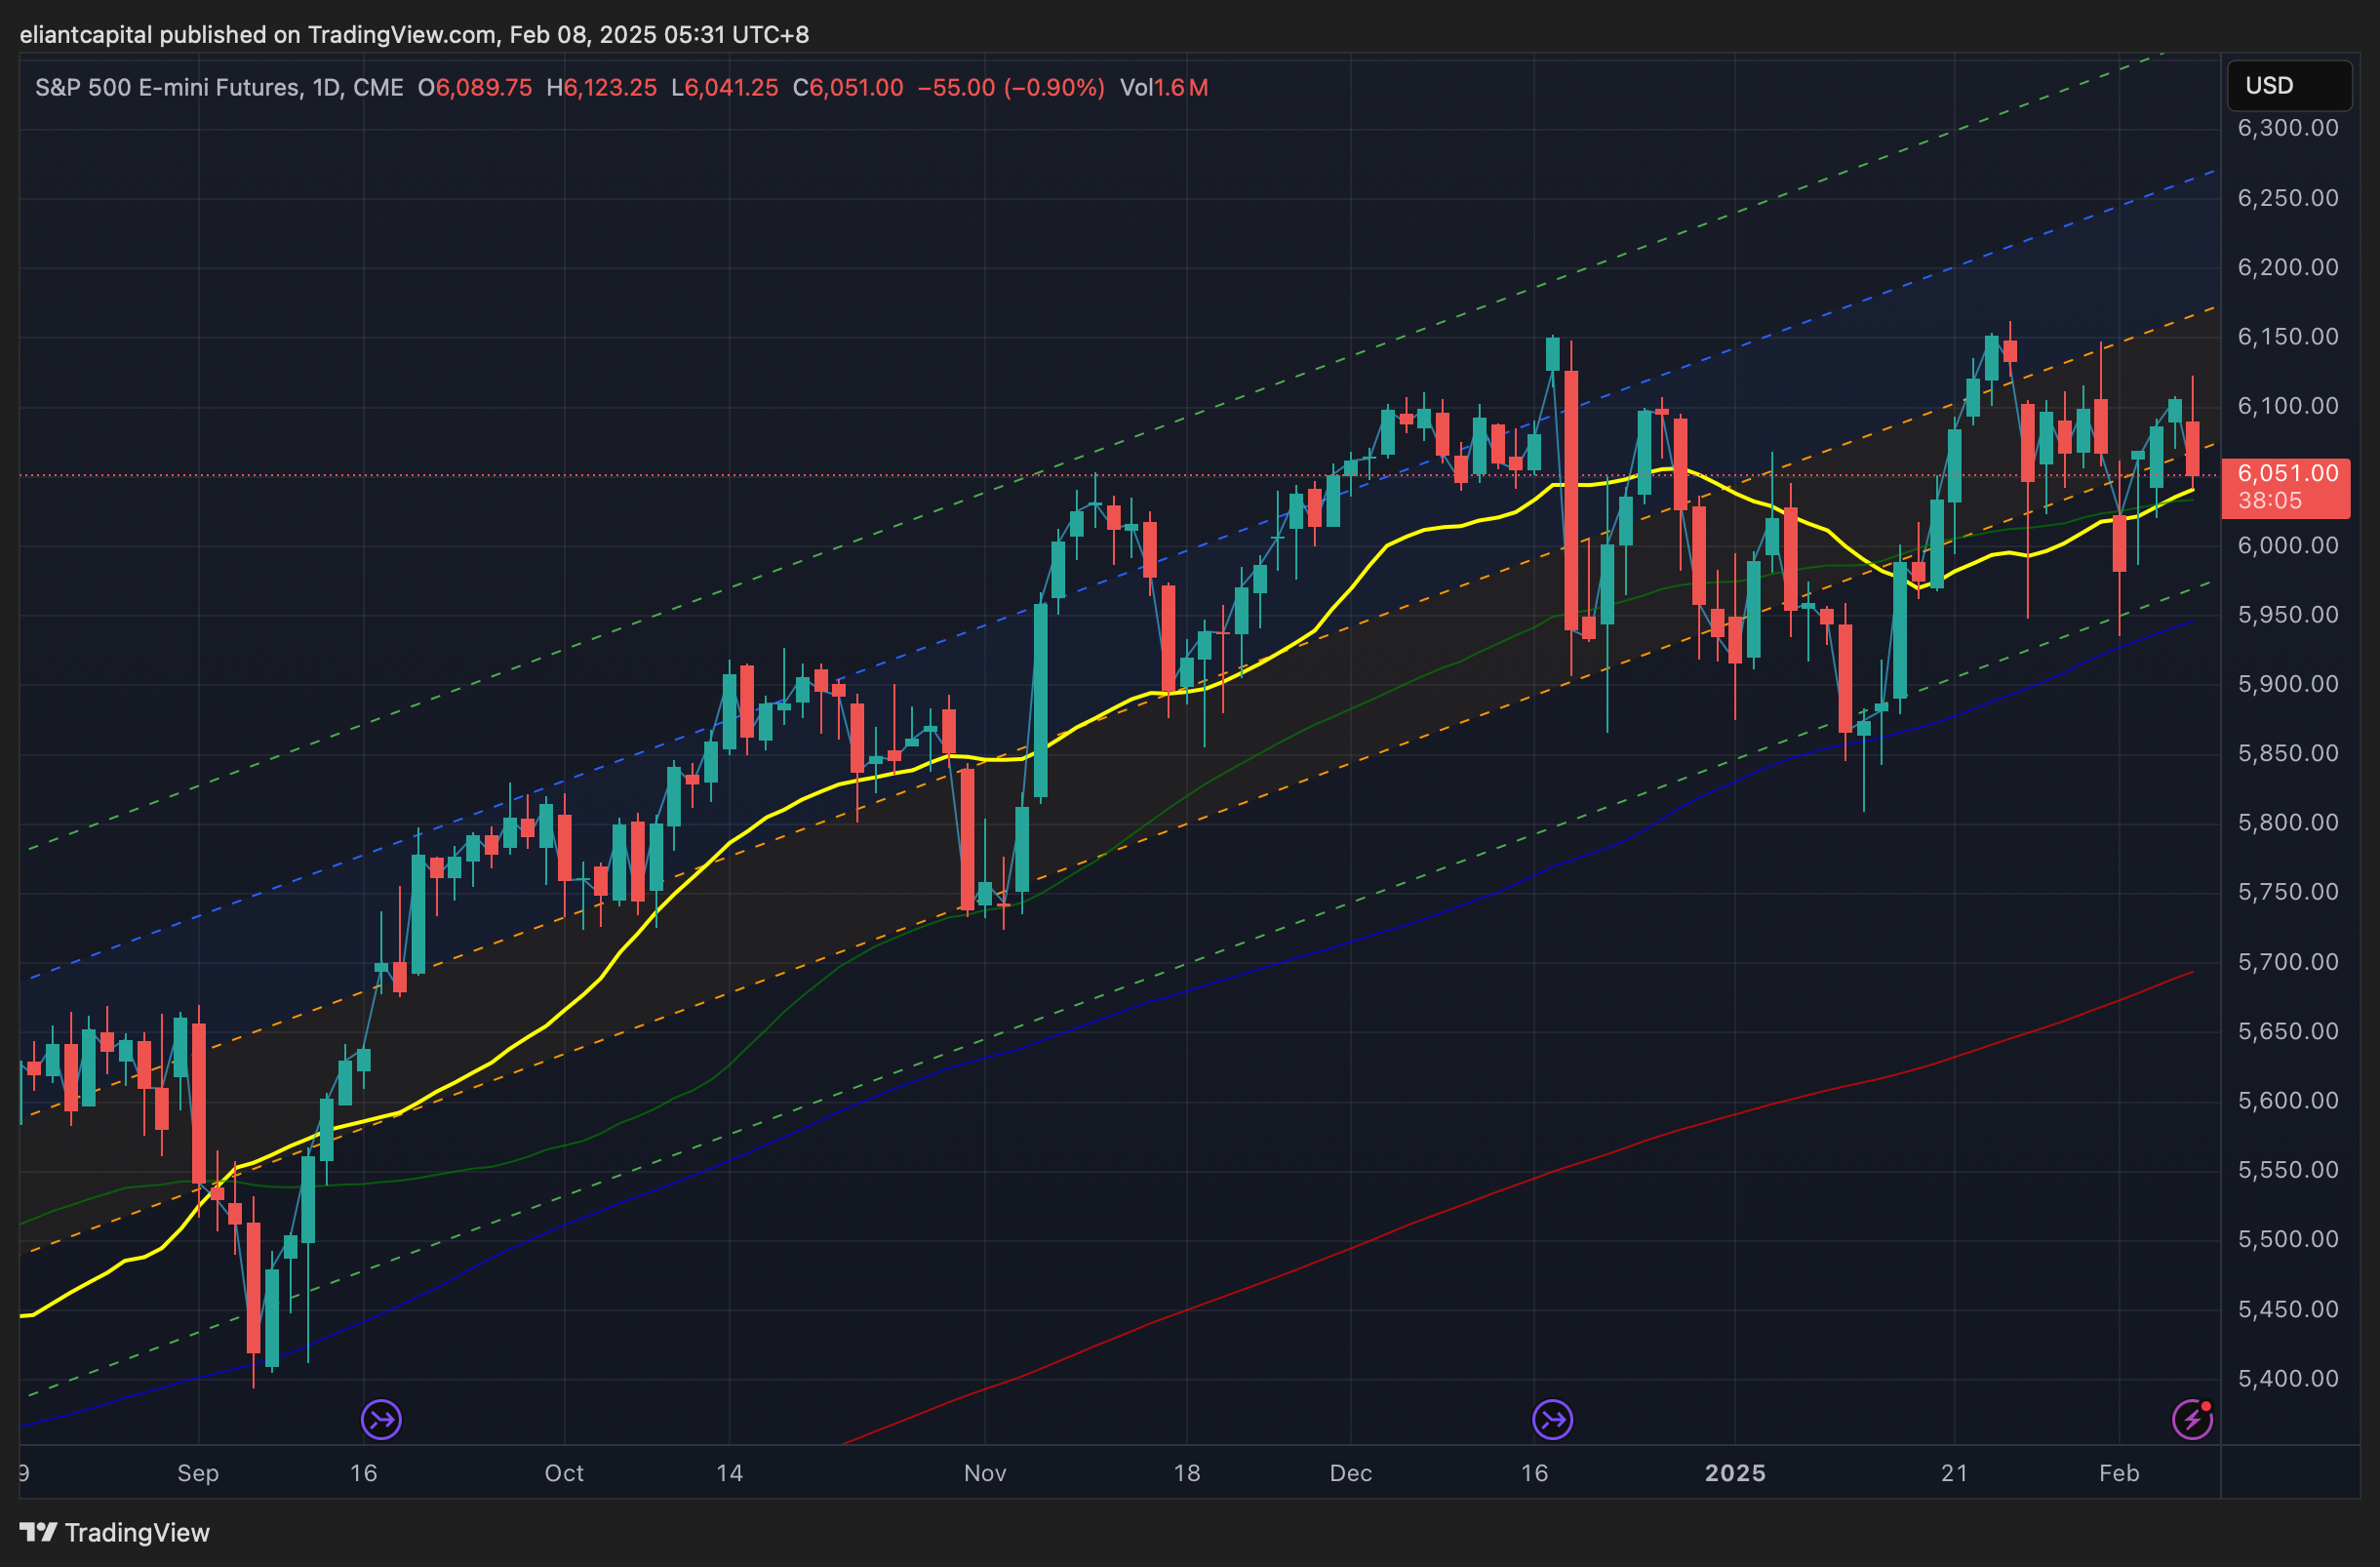
Task: Click the bold 2025 date label on time axis
Action: [1735, 1473]
